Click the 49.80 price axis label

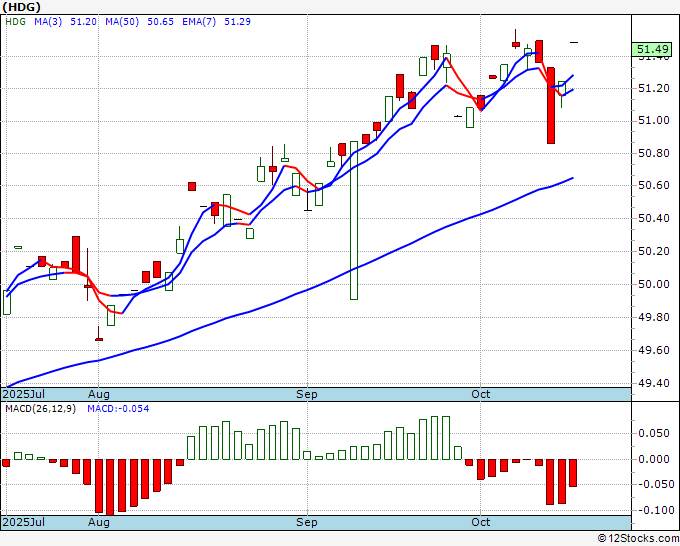tap(654, 317)
